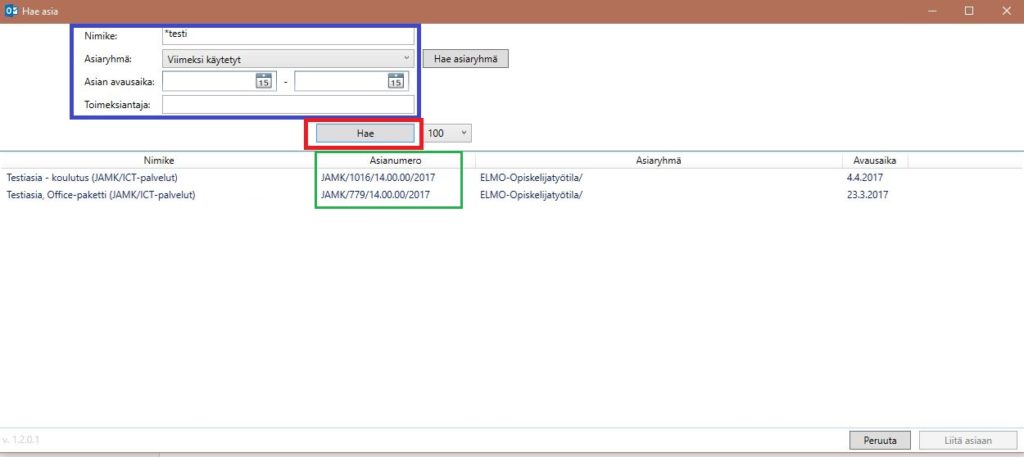
Task: Click the Hae asiaryhmä button
Action: [466, 59]
